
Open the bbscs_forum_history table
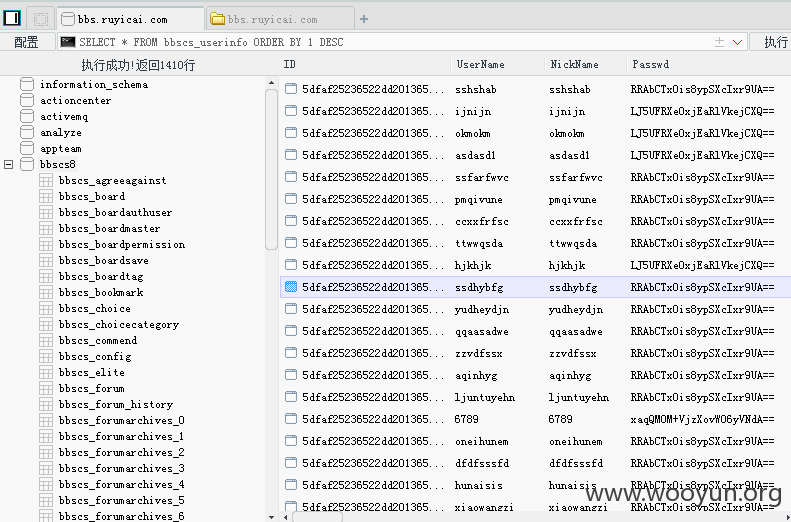click(x=116, y=404)
